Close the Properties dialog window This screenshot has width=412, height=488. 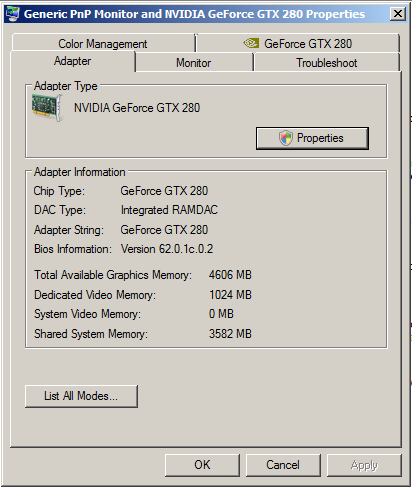(398, 14)
